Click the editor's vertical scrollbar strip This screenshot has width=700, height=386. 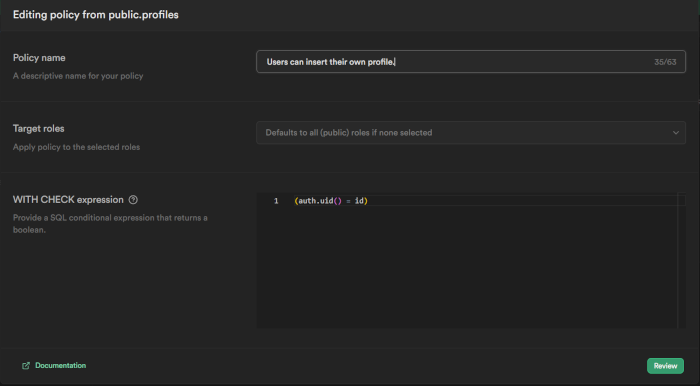tap(681, 261)
